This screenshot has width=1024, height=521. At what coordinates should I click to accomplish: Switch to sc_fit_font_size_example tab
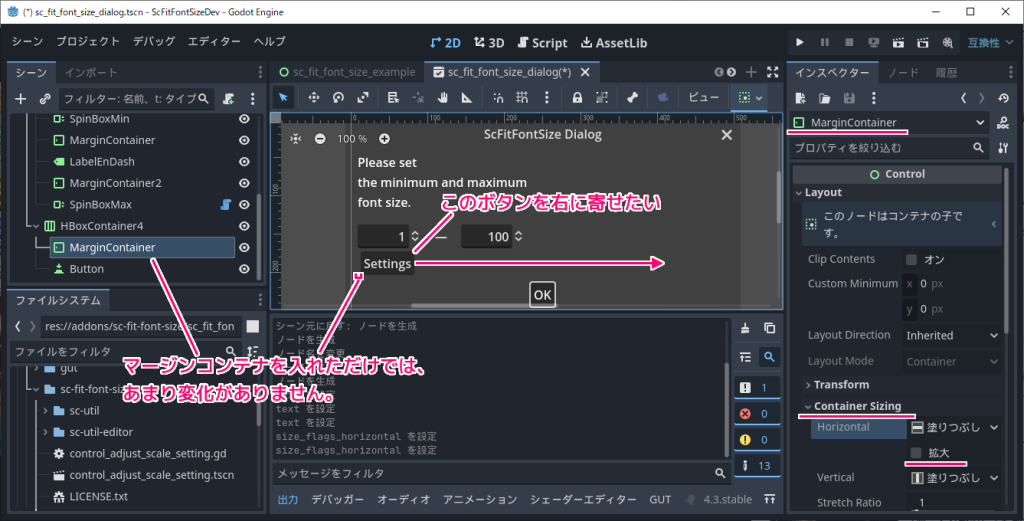(x=348, y=72)
